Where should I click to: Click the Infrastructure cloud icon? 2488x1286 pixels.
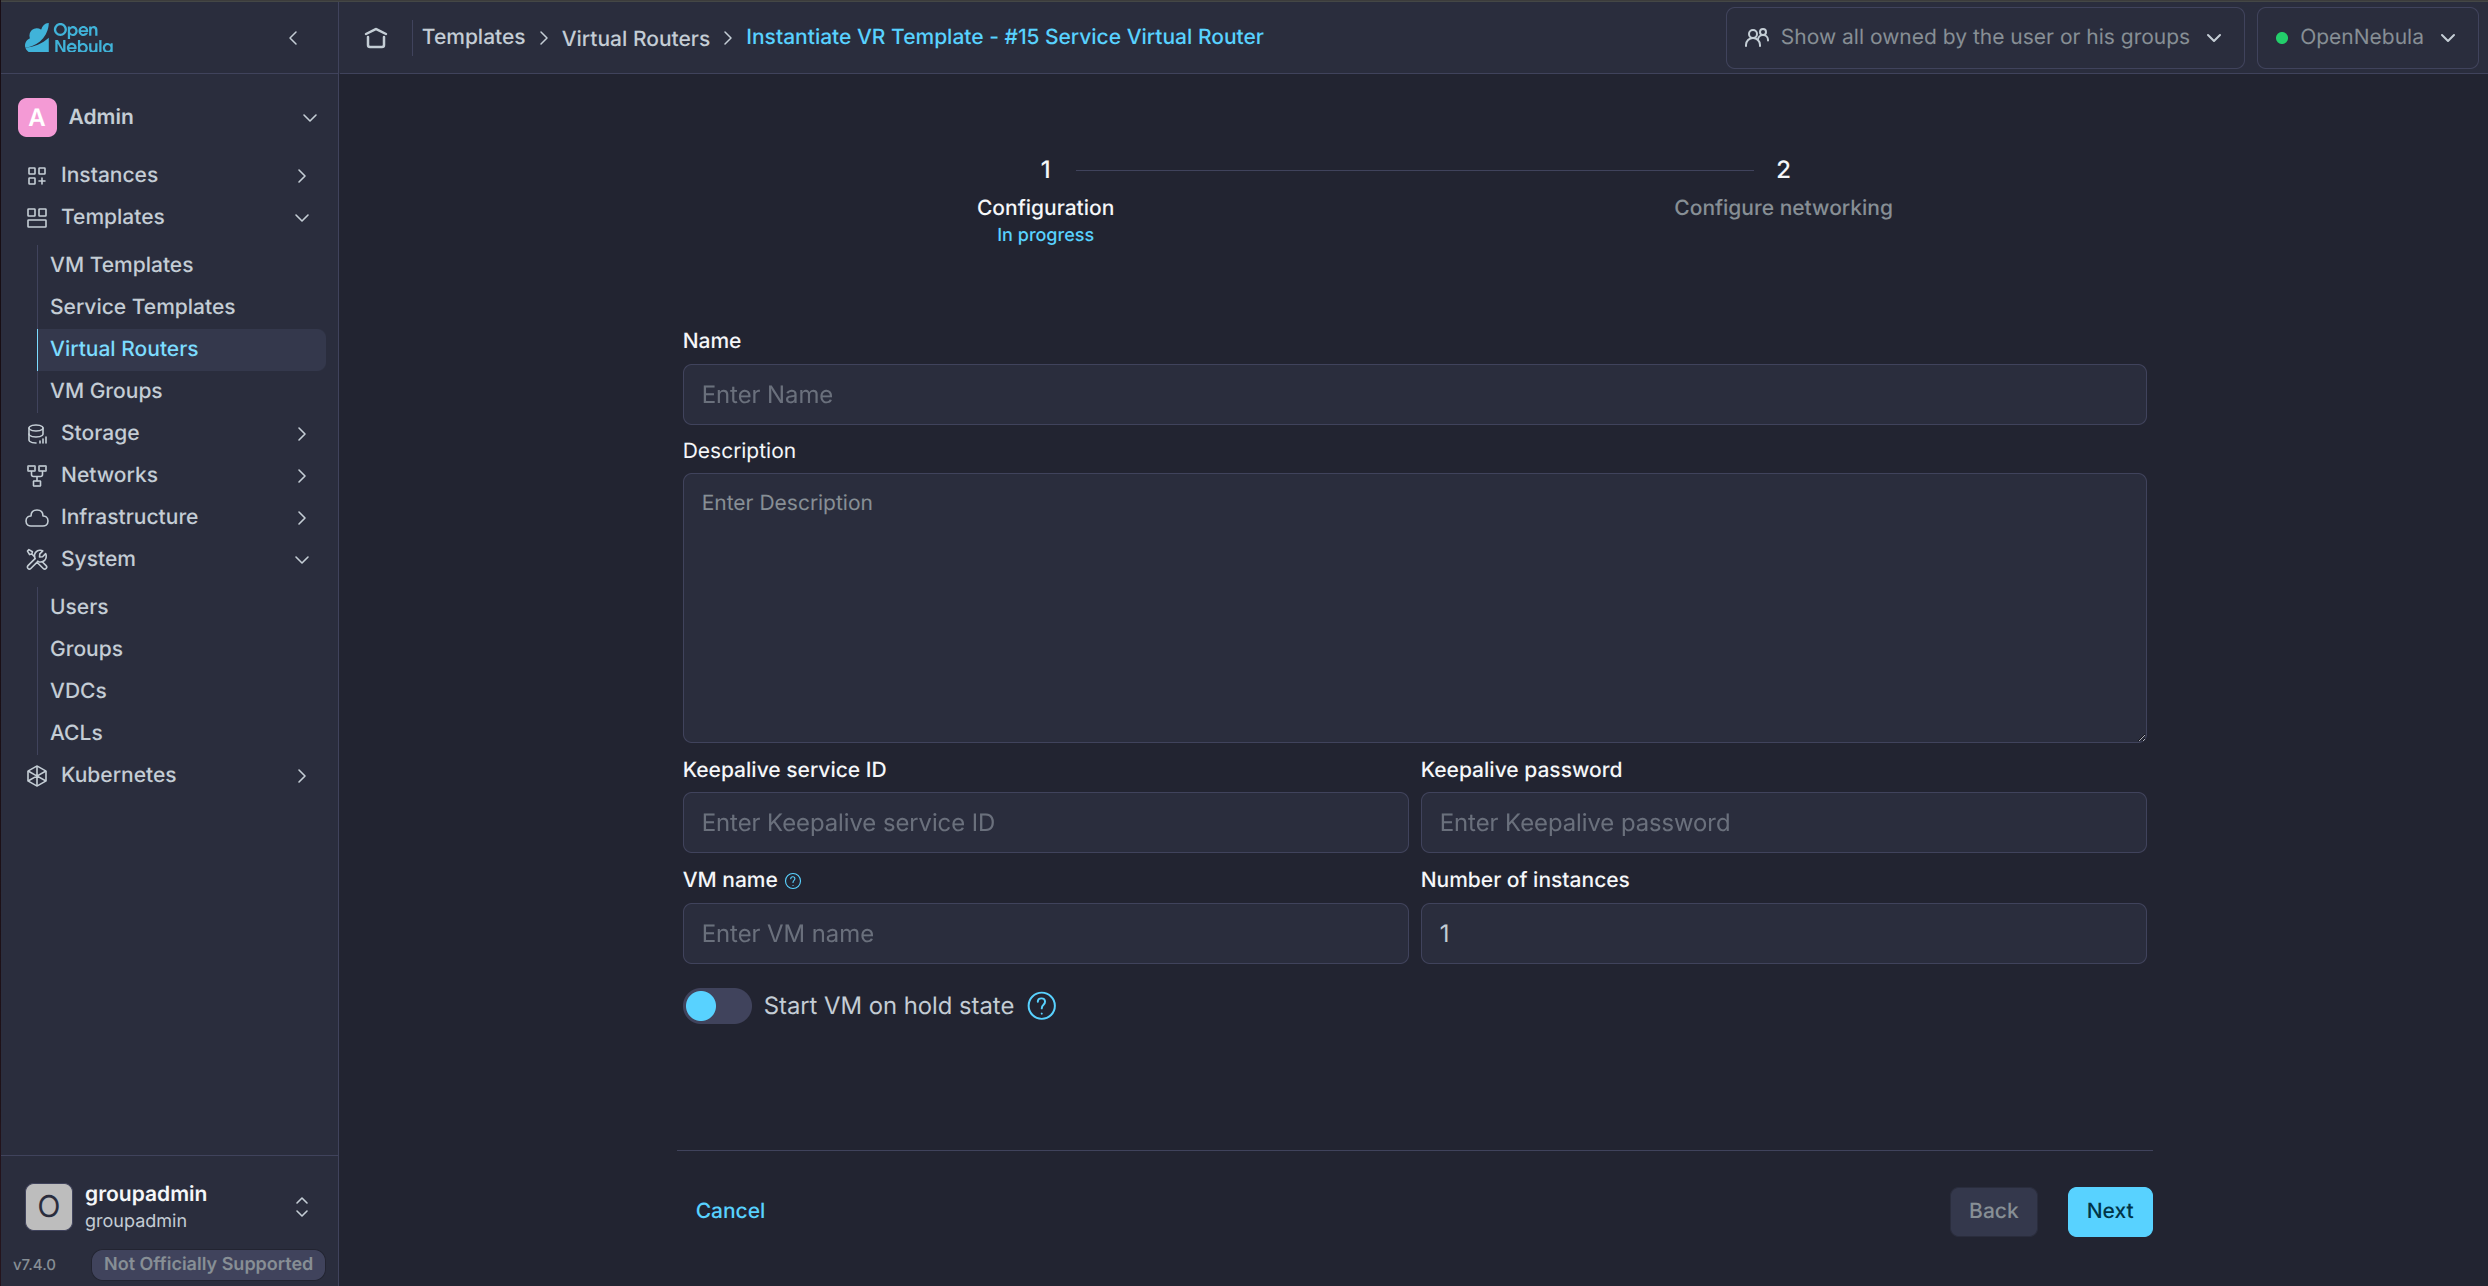pyautogui.click(x=37, y=518)
